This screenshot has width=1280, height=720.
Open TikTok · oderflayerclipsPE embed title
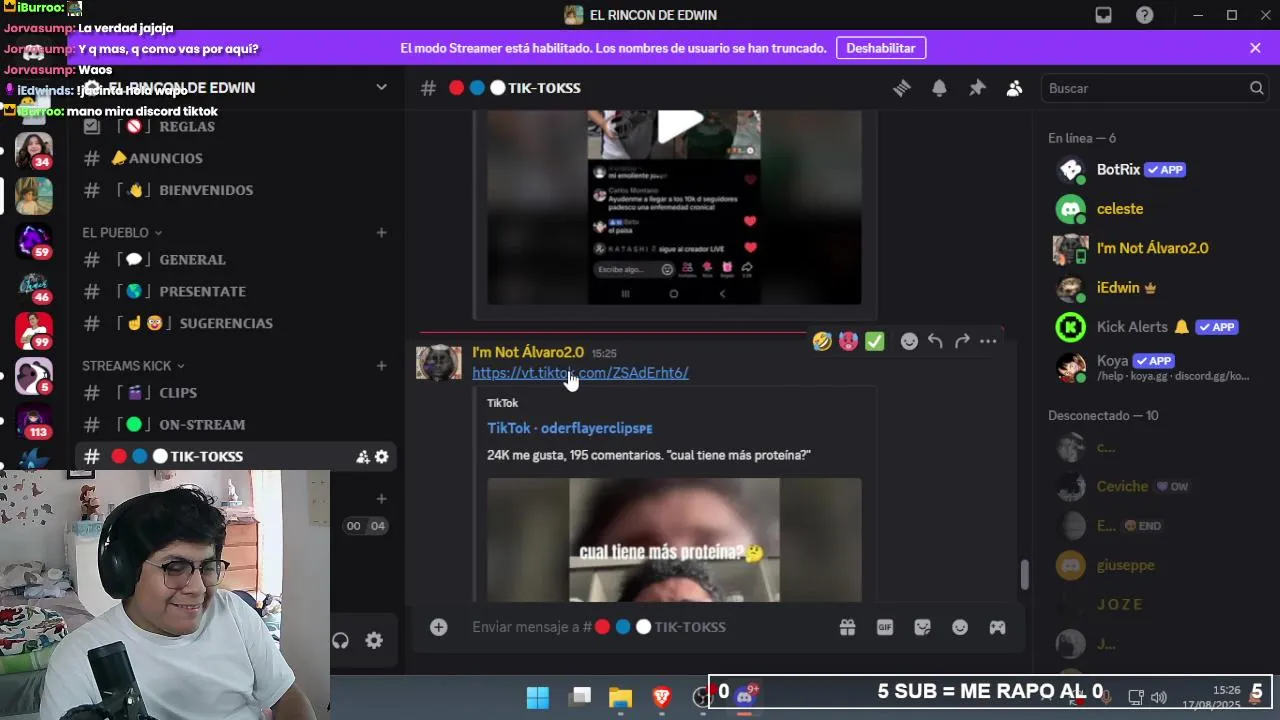pyautogui.click(x=570, y=428)
